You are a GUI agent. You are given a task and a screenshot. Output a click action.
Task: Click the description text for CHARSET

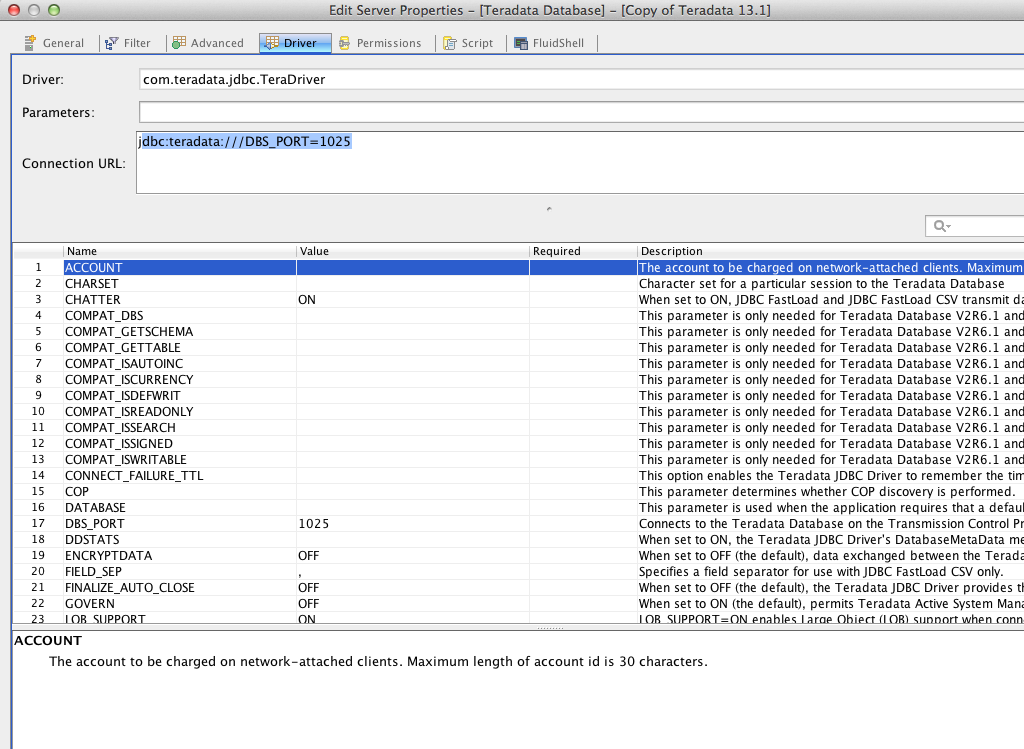click(822, 283)
